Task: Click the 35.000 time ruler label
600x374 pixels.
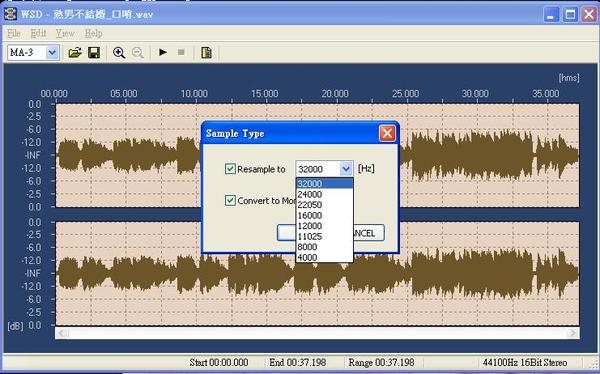Action: pyautogui.click(x=546, y=93)
